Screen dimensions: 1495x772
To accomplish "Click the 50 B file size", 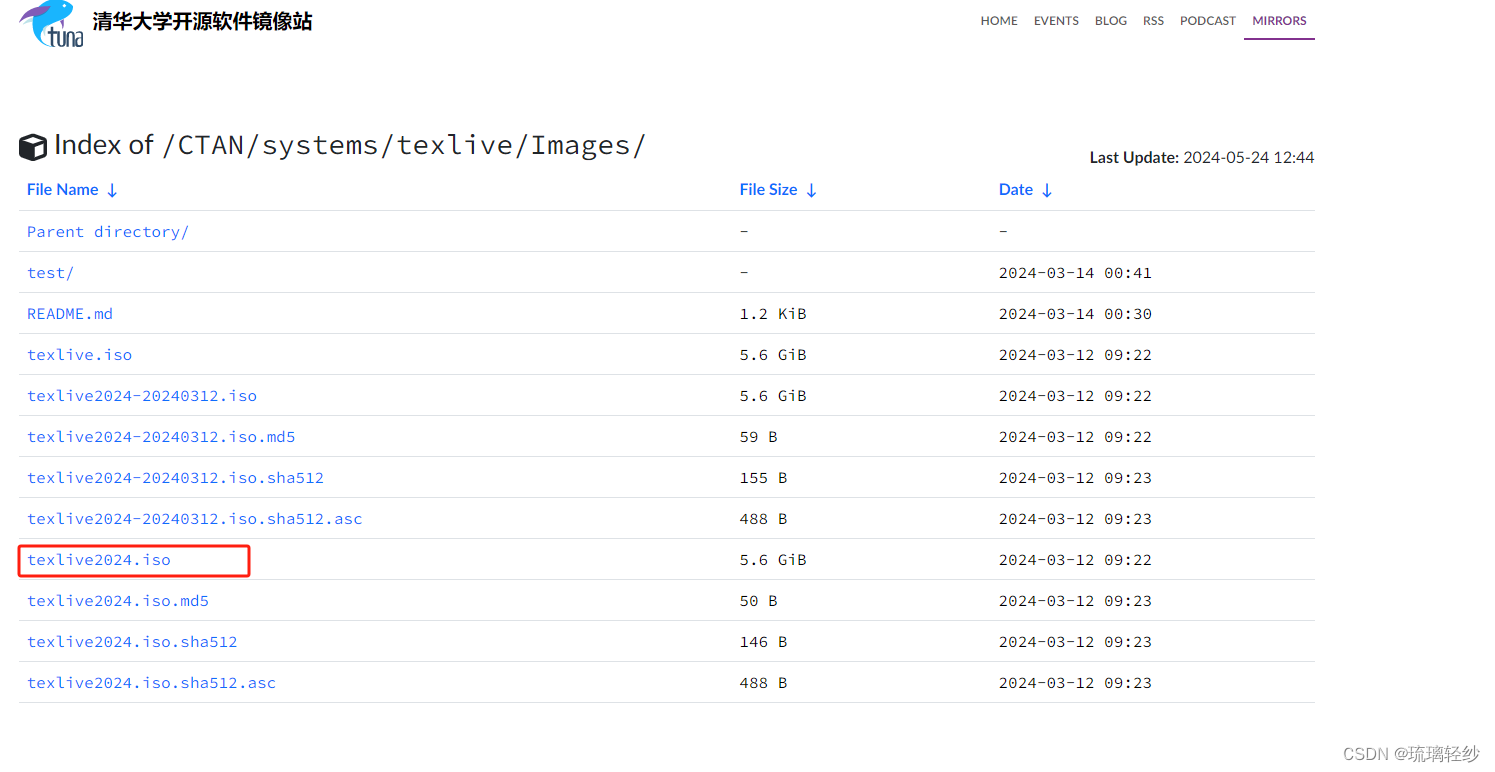I will (x=758, y=601).
